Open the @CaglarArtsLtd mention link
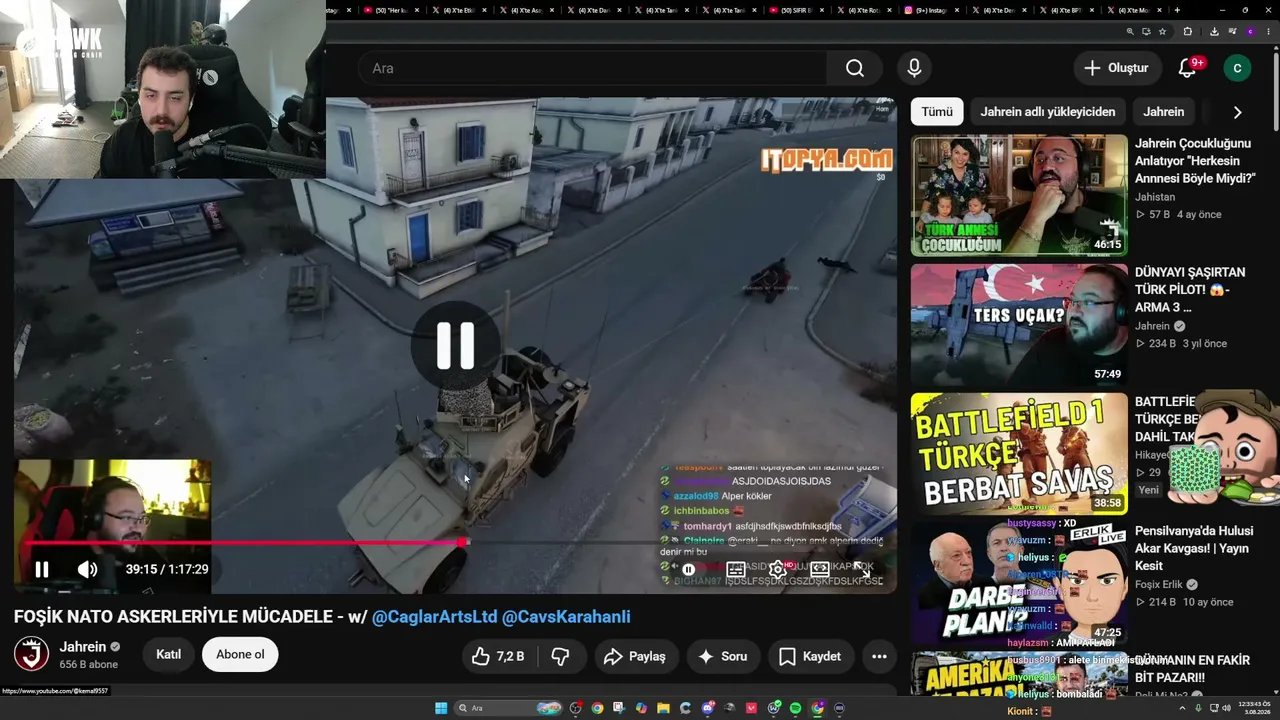This screenshot has width=1280, height=720. pyautogui.click(x=434, y=617)
